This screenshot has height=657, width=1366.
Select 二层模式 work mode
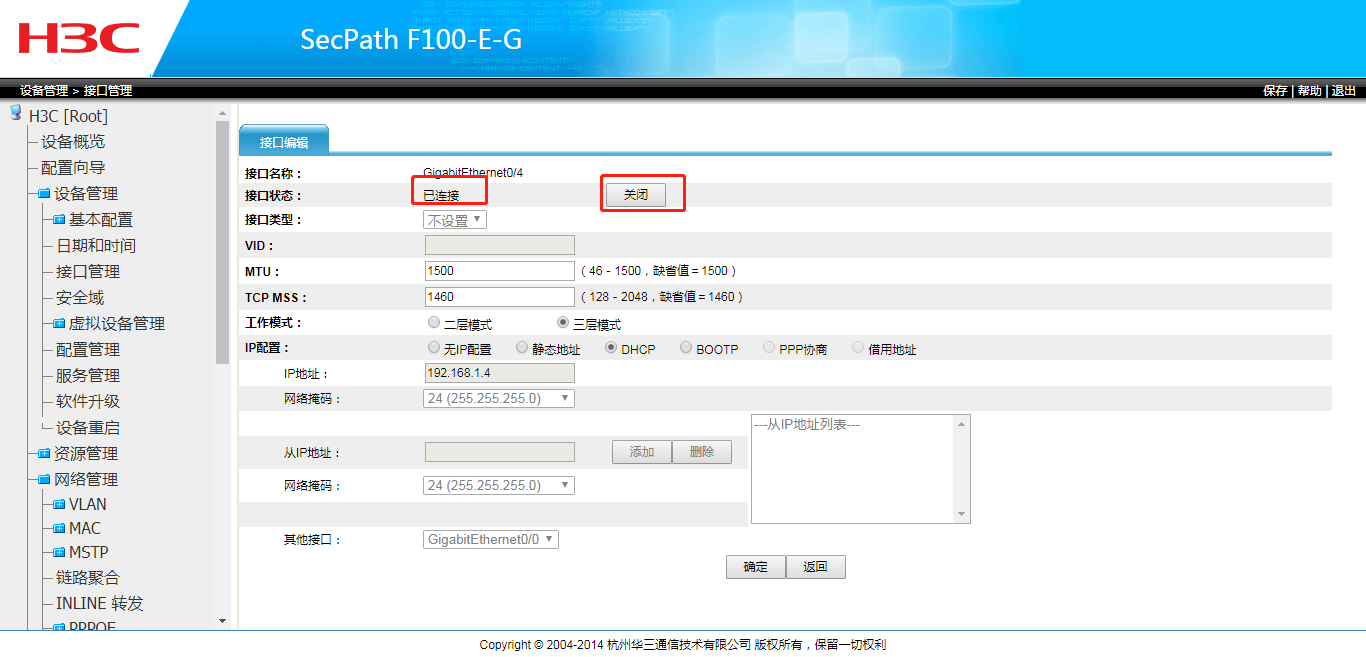click(x=433, y=323)
